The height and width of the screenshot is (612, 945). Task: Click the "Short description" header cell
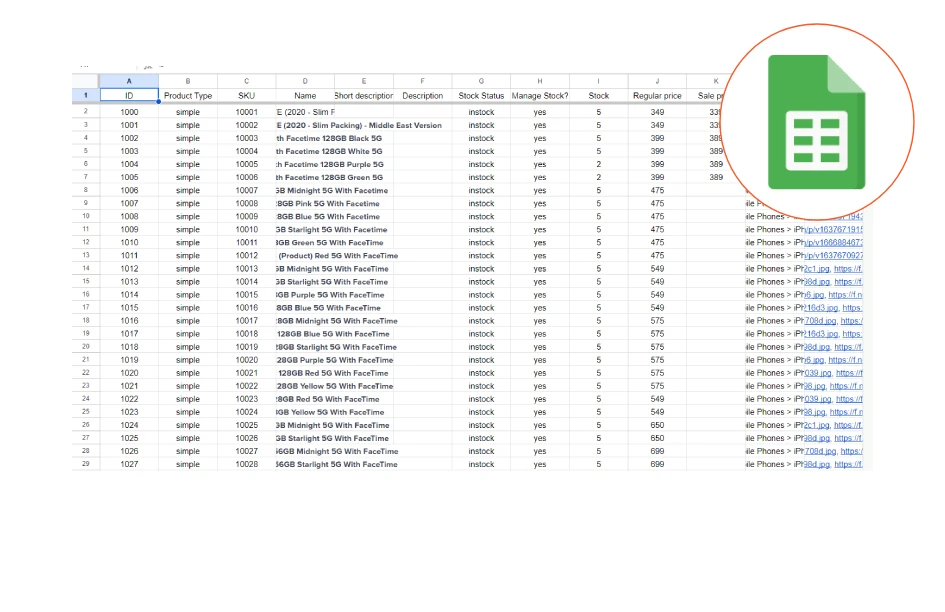364,95
